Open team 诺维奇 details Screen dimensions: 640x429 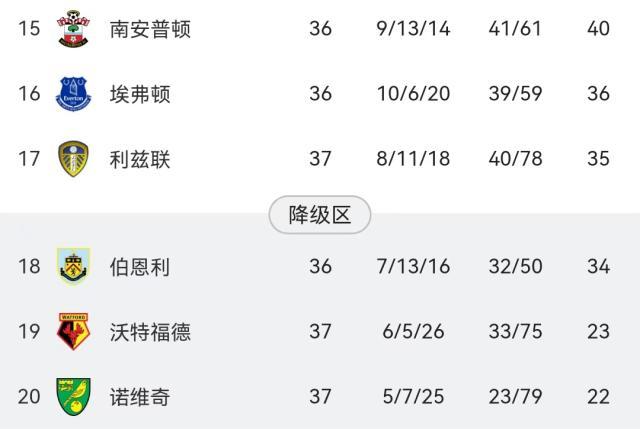click(x=140, y=397)
